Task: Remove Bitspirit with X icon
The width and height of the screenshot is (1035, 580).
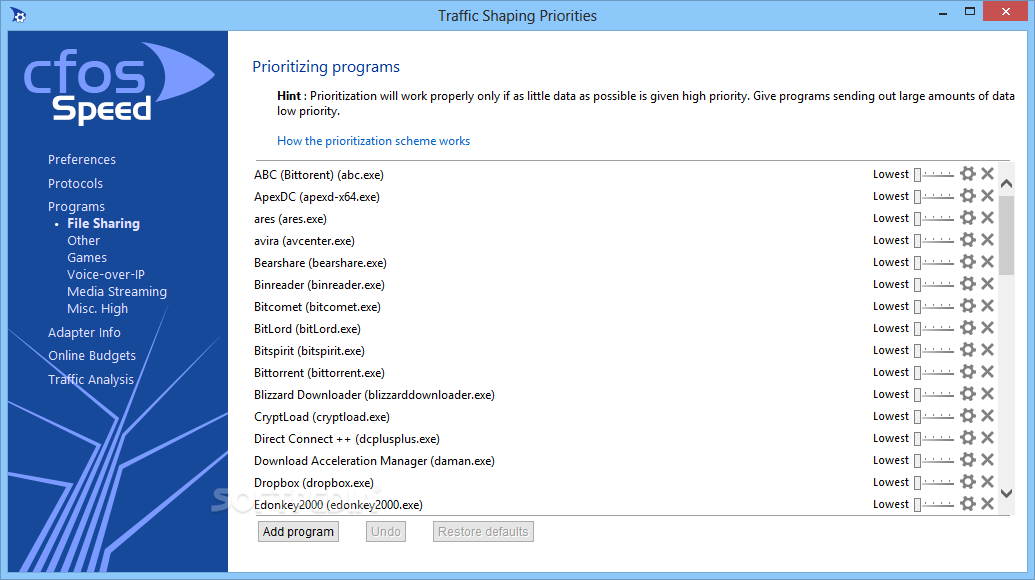Action: [987, 349]
